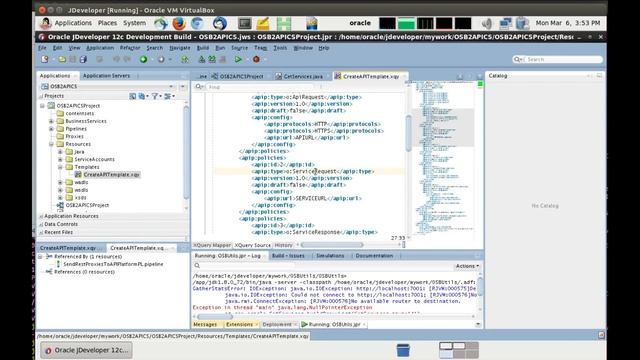Click the New file toolbar icon
The height and width of the screenshot is (360, 640).
45,60
